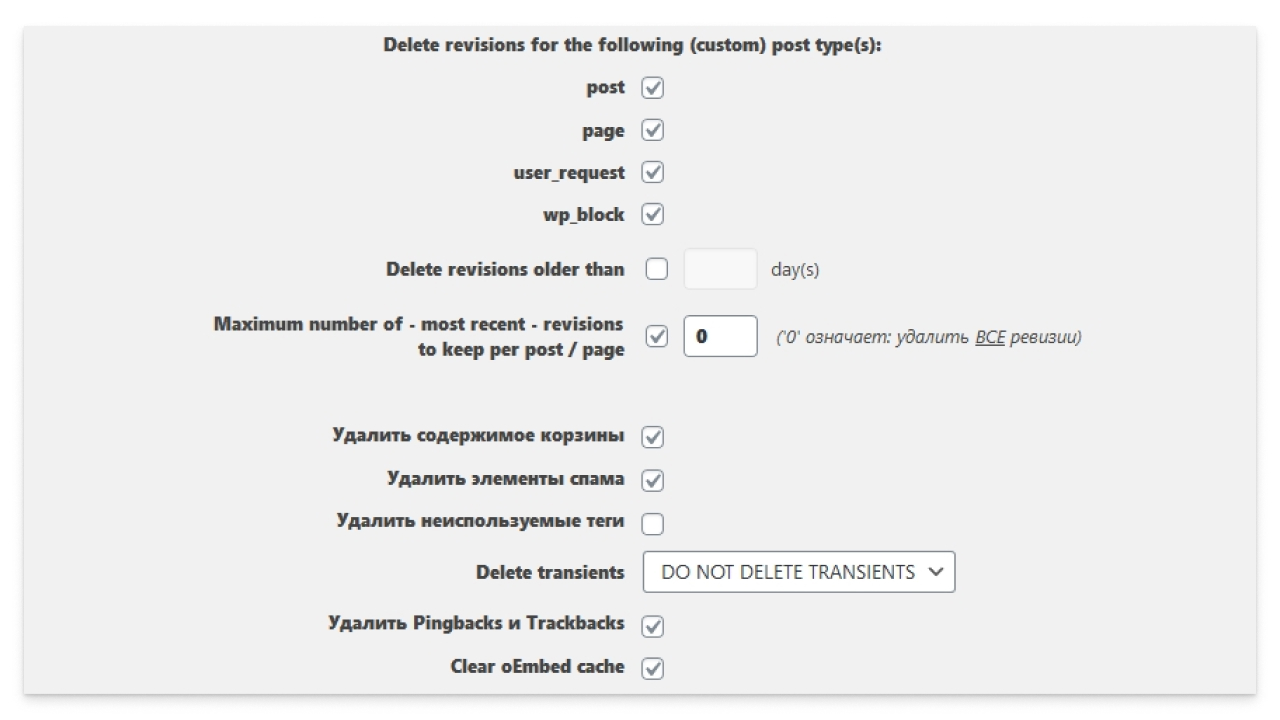The width and height of the screenshot is (1280, 720).
Task: Uncheck the maximum number of revisions checkbox
Action: [x=656, y=337]
